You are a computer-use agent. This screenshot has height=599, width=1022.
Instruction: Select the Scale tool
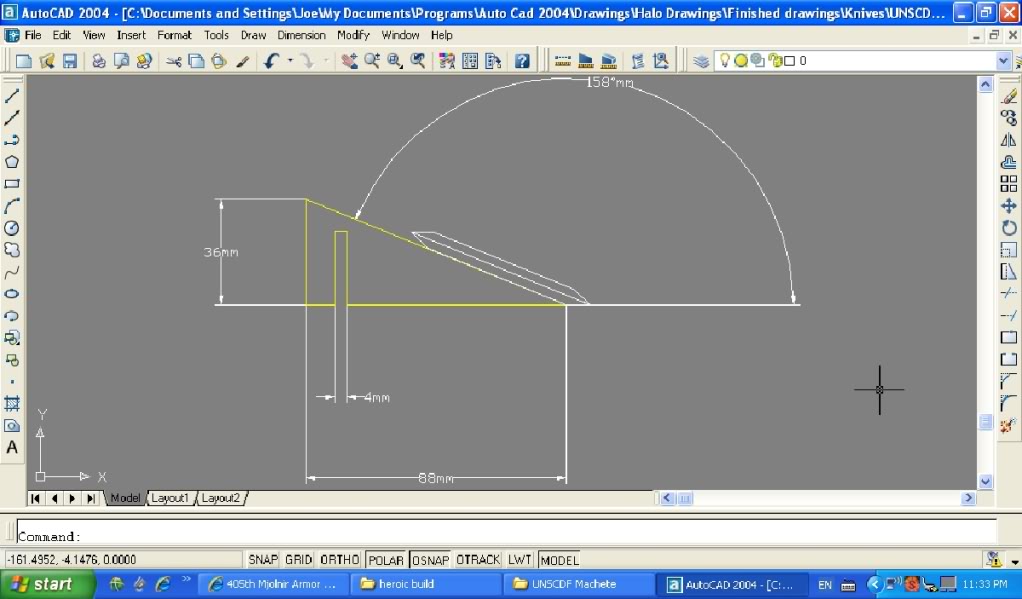1009,250
